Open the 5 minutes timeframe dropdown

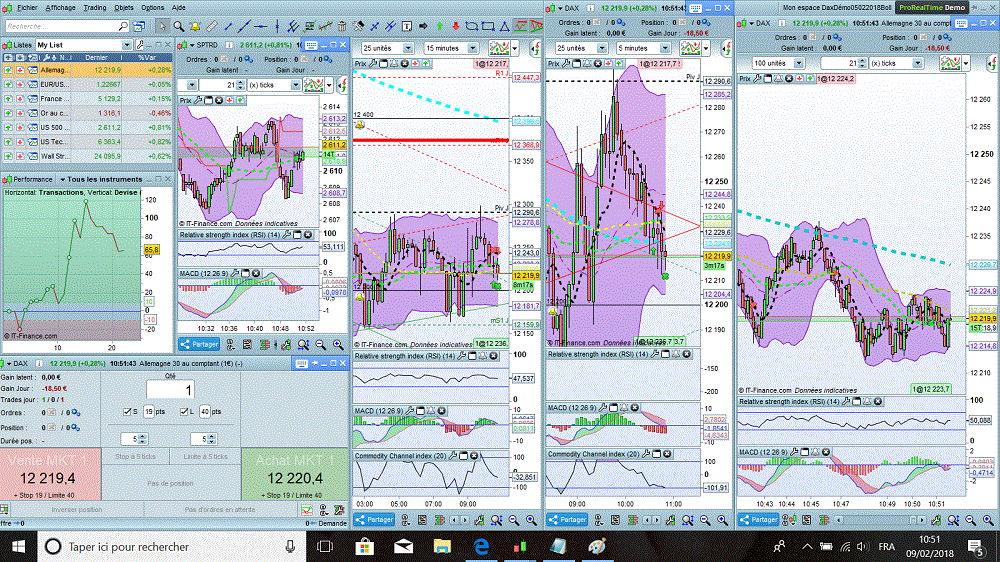[x=643, y=48]
